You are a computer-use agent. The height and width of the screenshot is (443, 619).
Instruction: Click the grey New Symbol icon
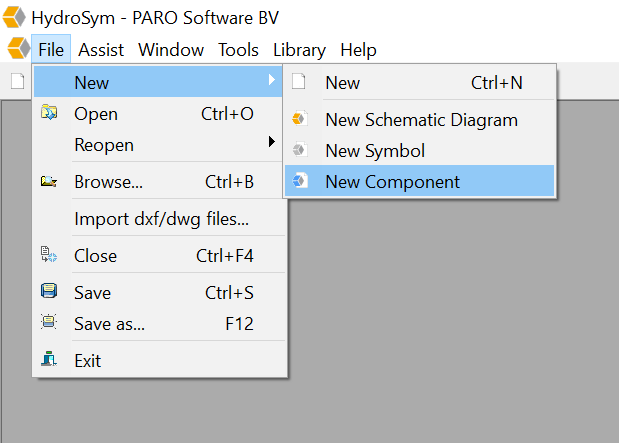[300, 149]
